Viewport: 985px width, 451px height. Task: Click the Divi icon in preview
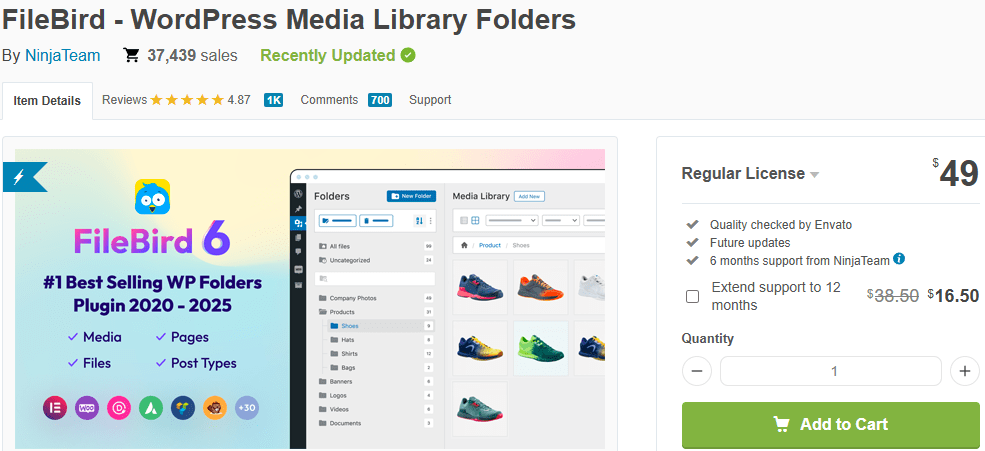[x=119, y=408]
